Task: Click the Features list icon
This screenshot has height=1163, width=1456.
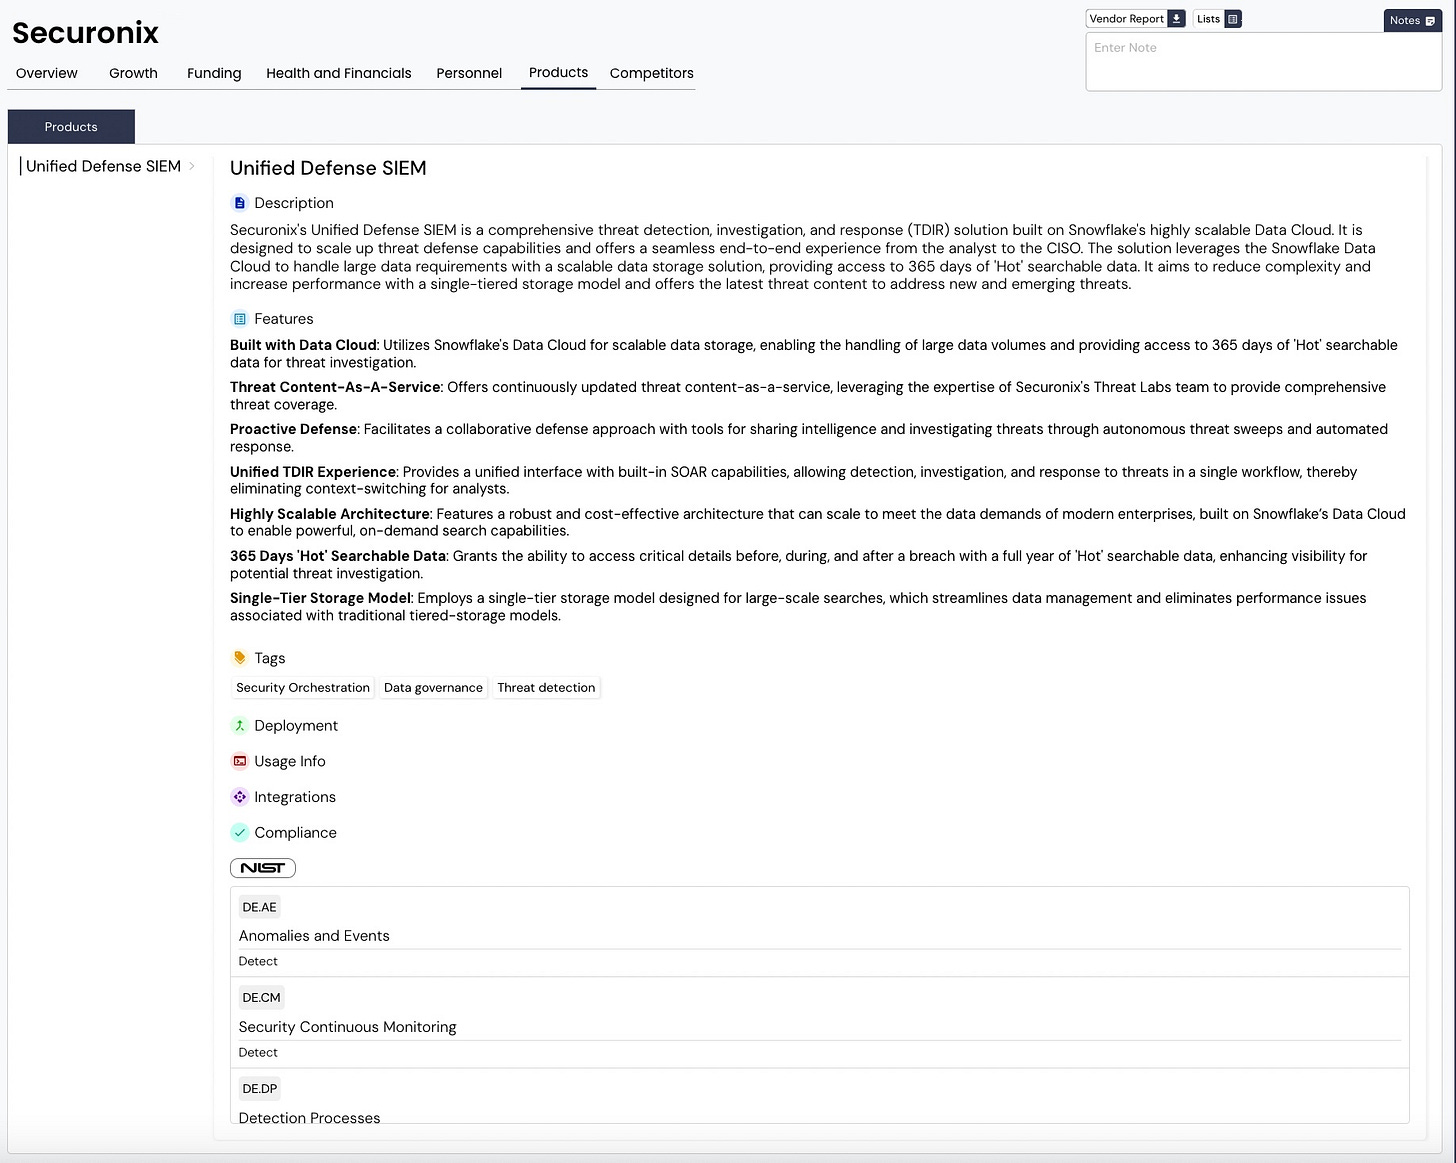Action: click(240, 319)
